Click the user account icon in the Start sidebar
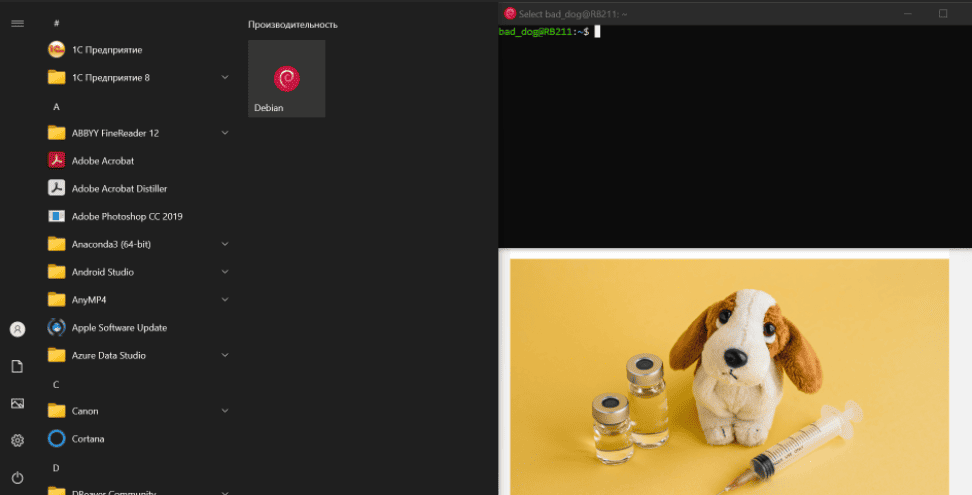Screen dimensions: 972x495 (17, 329)
